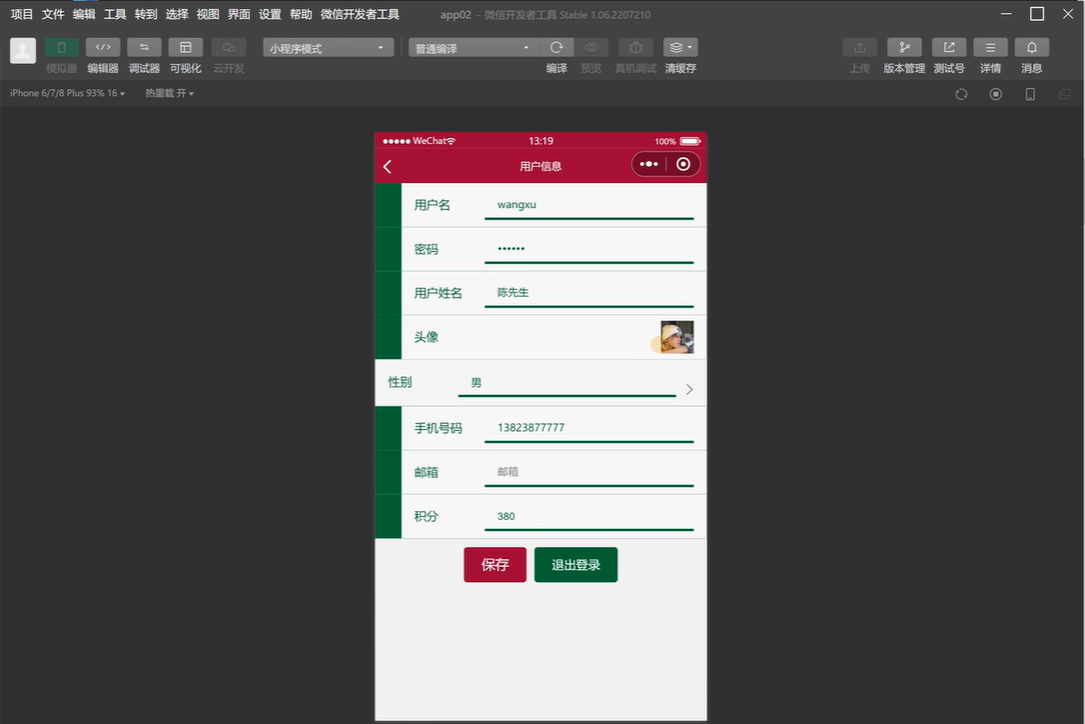Click the user avatar thumbnail
The height and width of the screenshot is (724, 1085).
(677, 337)
